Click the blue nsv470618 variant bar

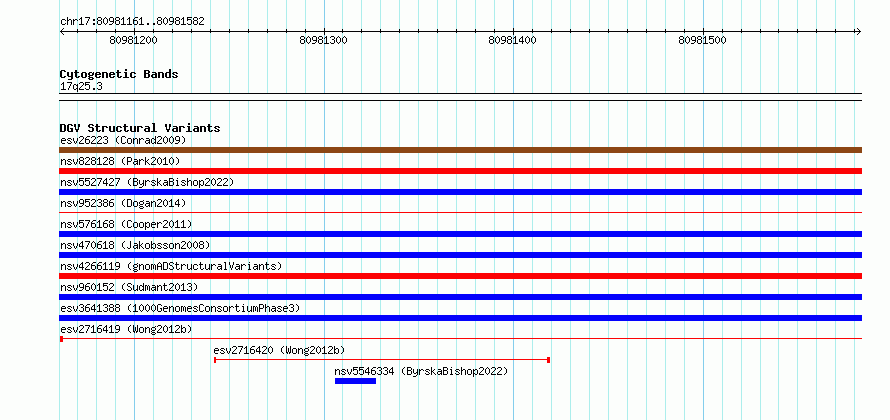pyautogui.click(x=460, y=255)
